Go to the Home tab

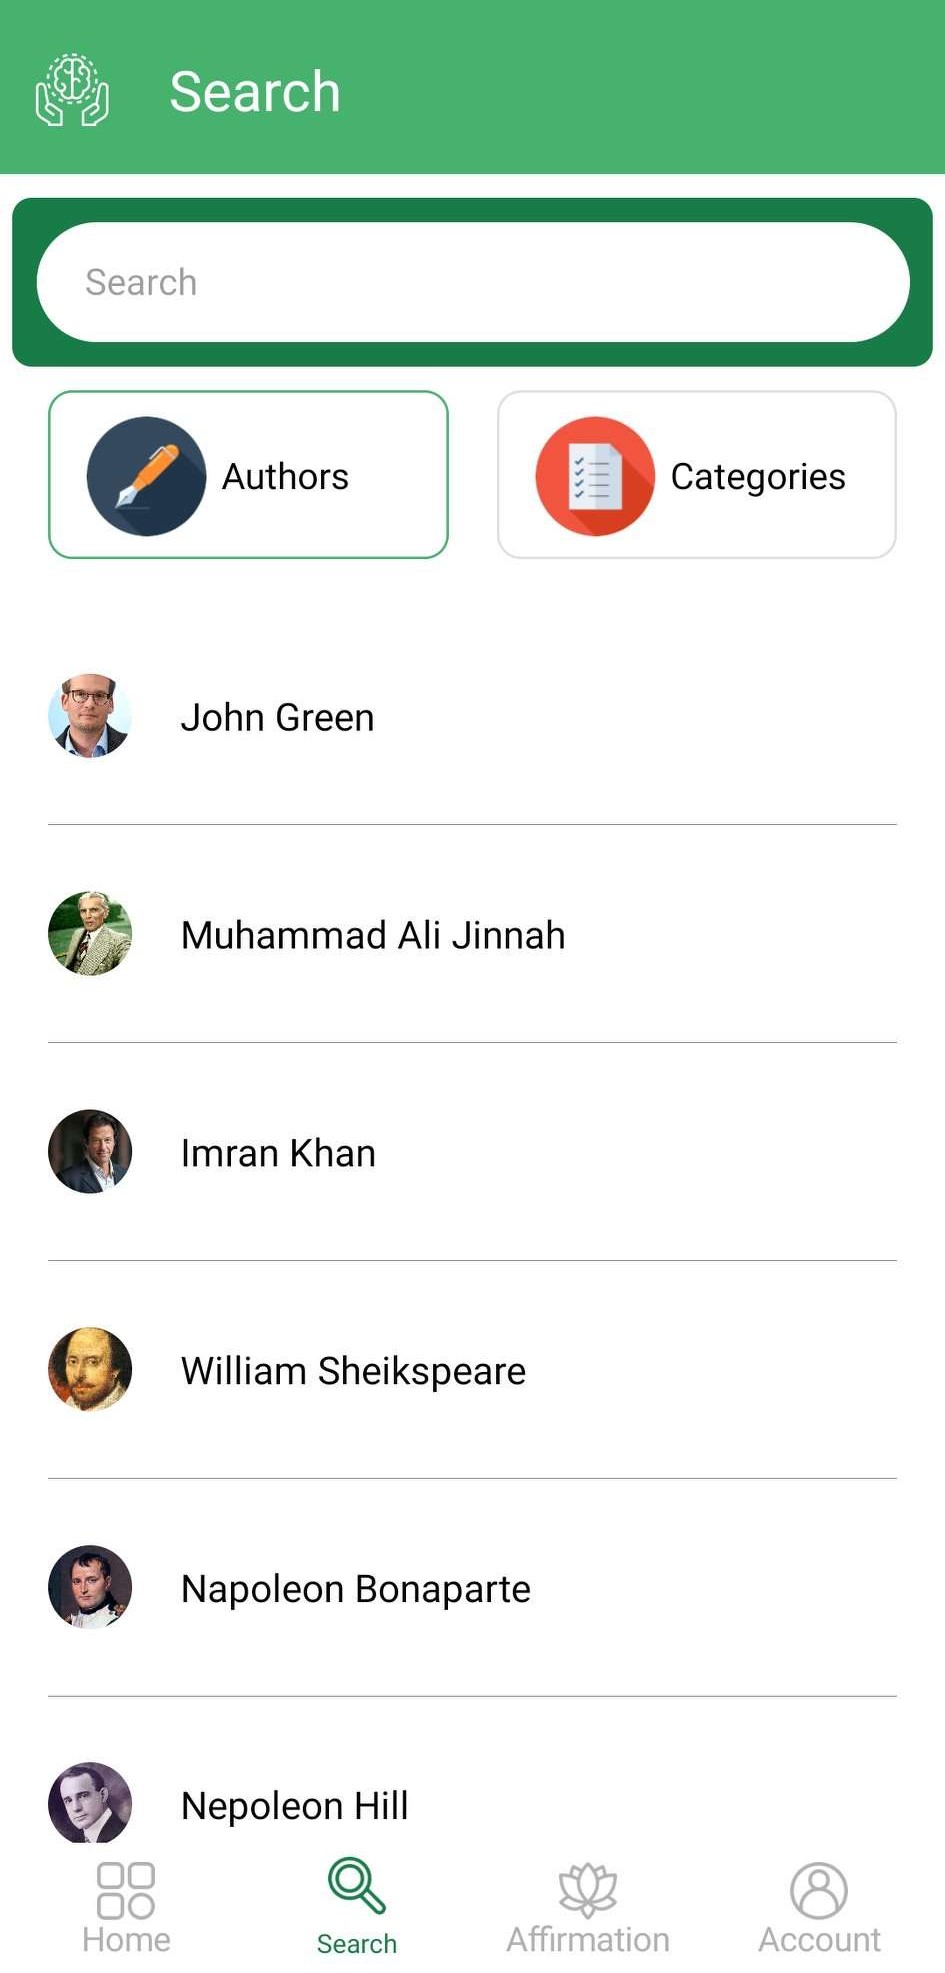pyautogui.click(x=126, y=1908)
